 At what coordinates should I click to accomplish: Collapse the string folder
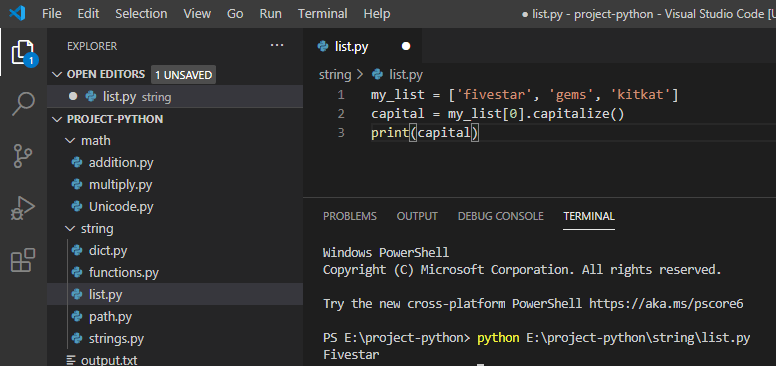pos(69,229)
